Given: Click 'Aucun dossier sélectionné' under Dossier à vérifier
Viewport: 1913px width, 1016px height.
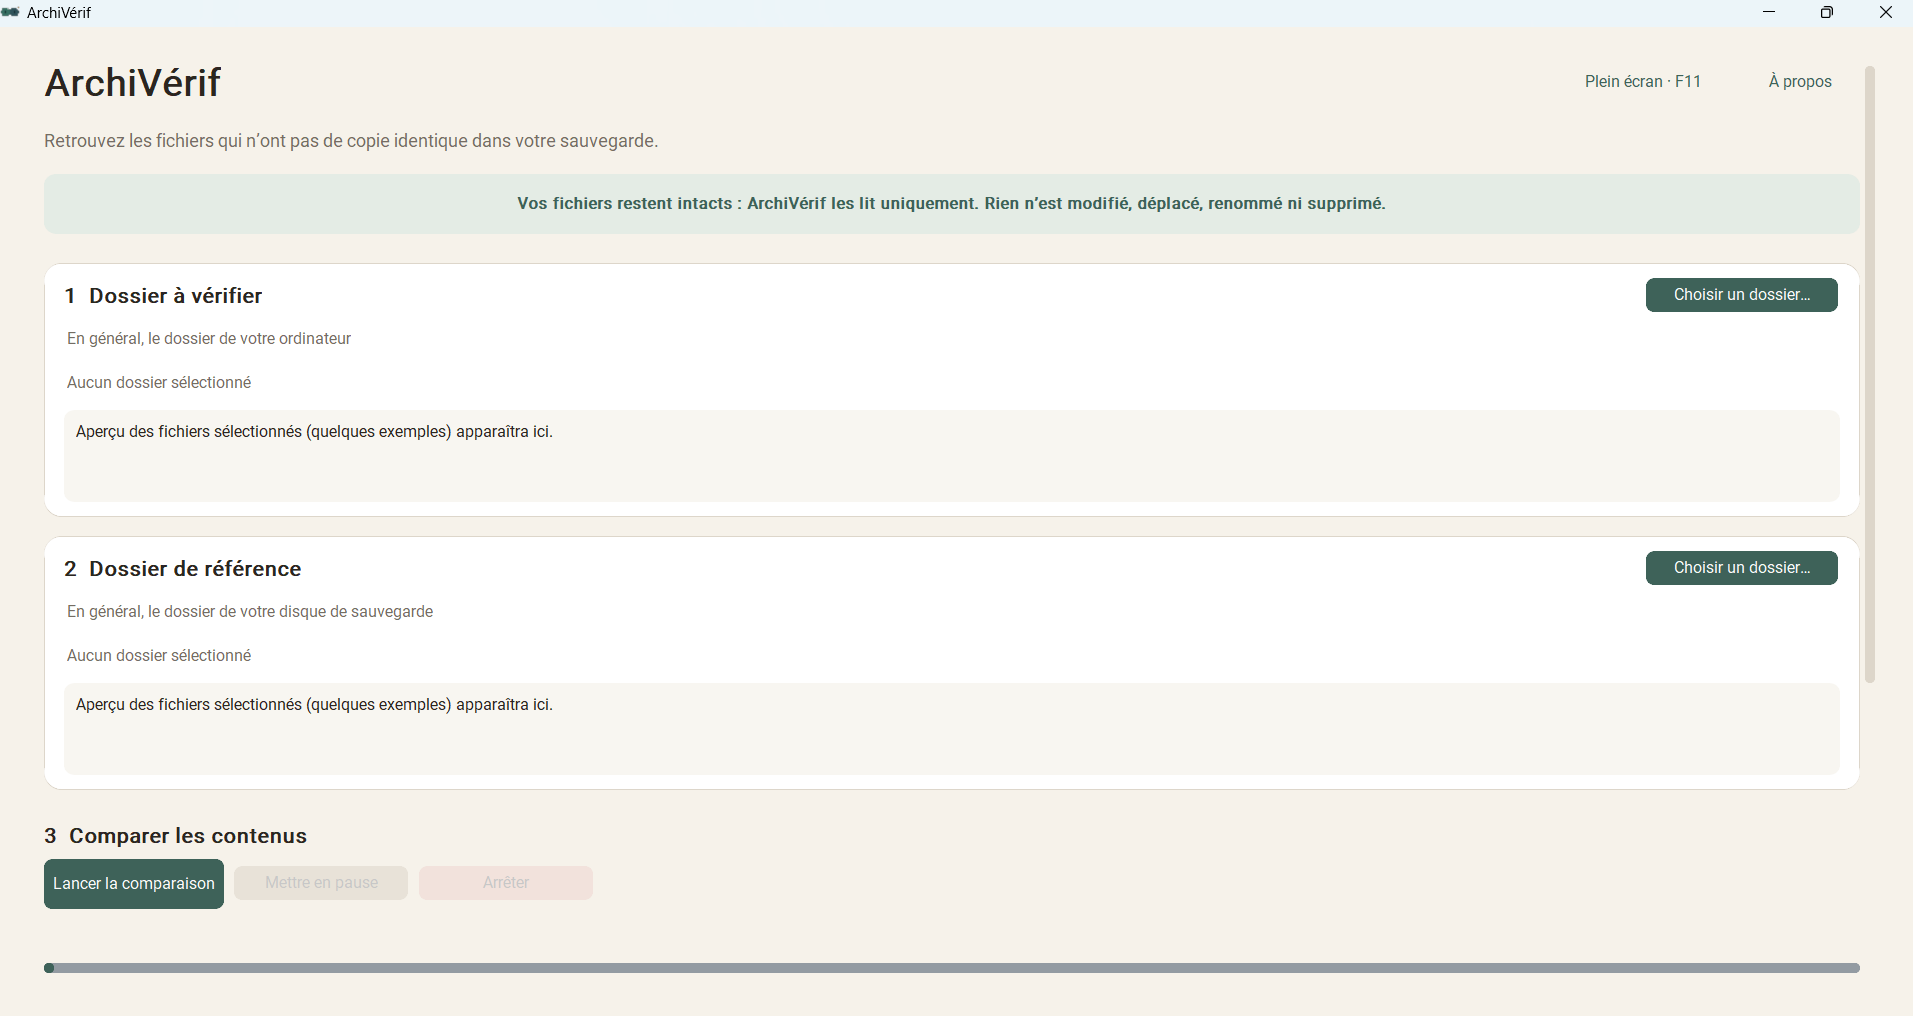Looking at the screenshot, I should [x=159, y=383].
